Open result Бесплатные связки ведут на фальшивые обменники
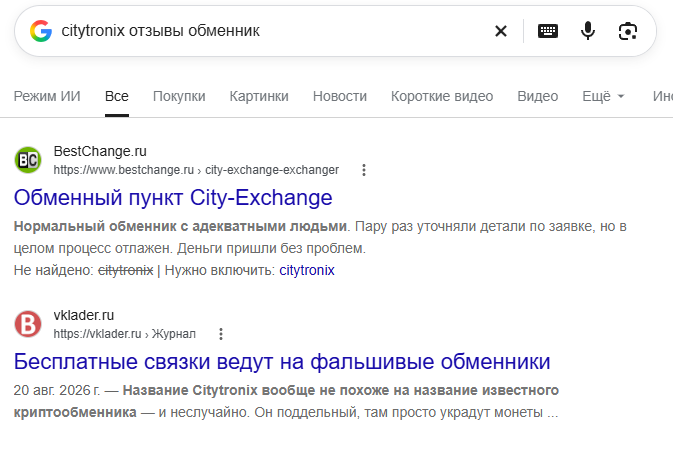 [x=282, y=361]
